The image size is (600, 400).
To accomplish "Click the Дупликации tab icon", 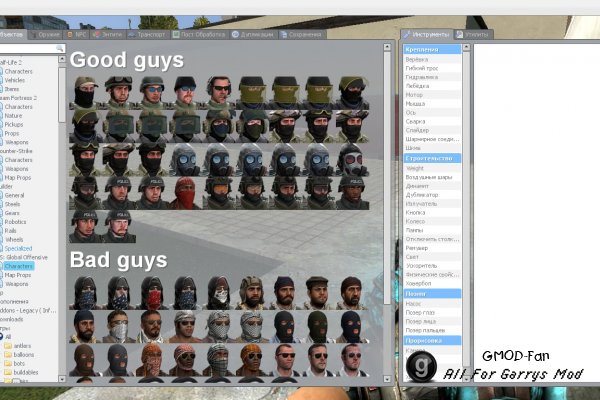I will click(x=235, y=34).
